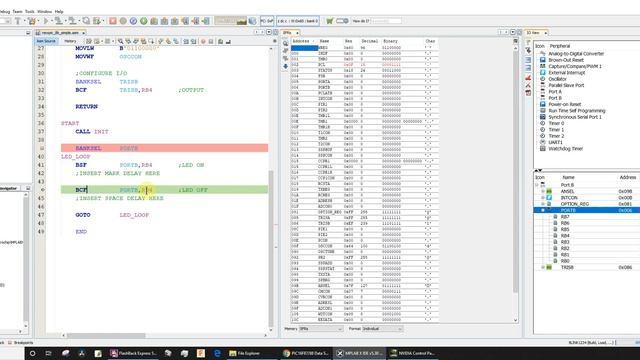Viewport: 640px width, 360px height.
Task: Click the memory usage gauge in toolbar
Action: click(x=231, y=21)
